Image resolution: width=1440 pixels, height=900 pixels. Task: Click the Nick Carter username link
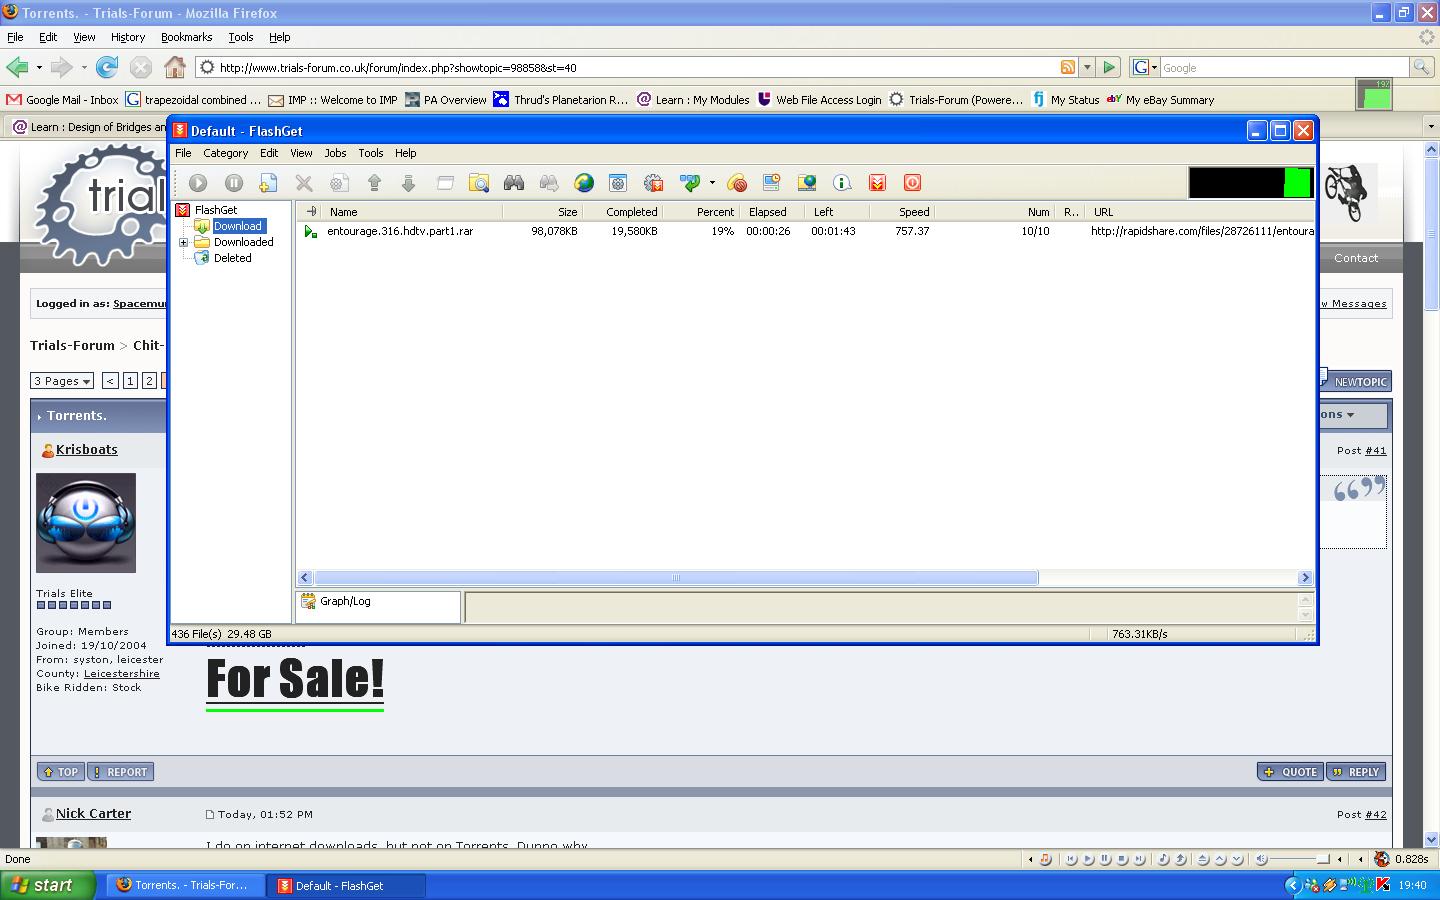[93, 814]
